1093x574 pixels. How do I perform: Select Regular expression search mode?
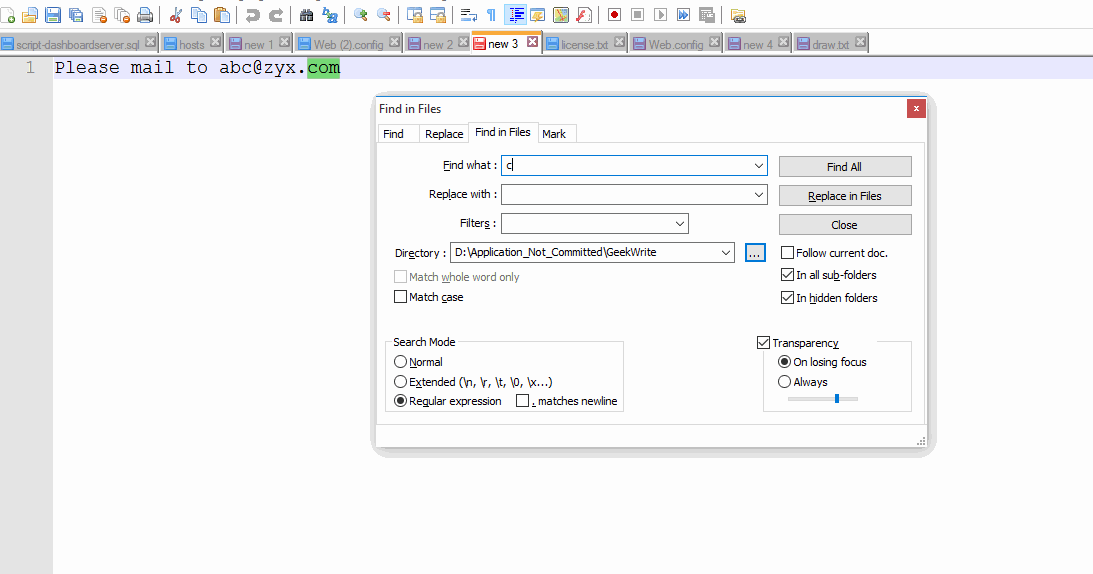point(400,401)
